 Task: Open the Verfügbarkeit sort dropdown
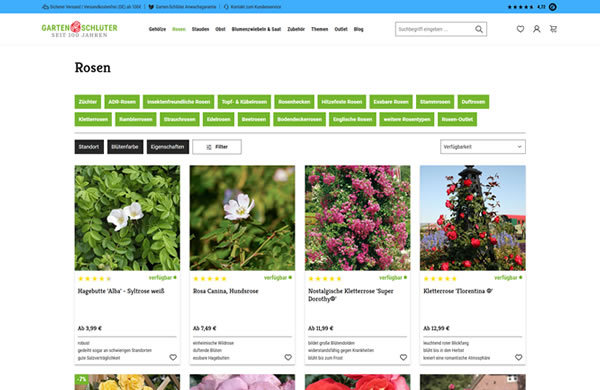[483, 147]
